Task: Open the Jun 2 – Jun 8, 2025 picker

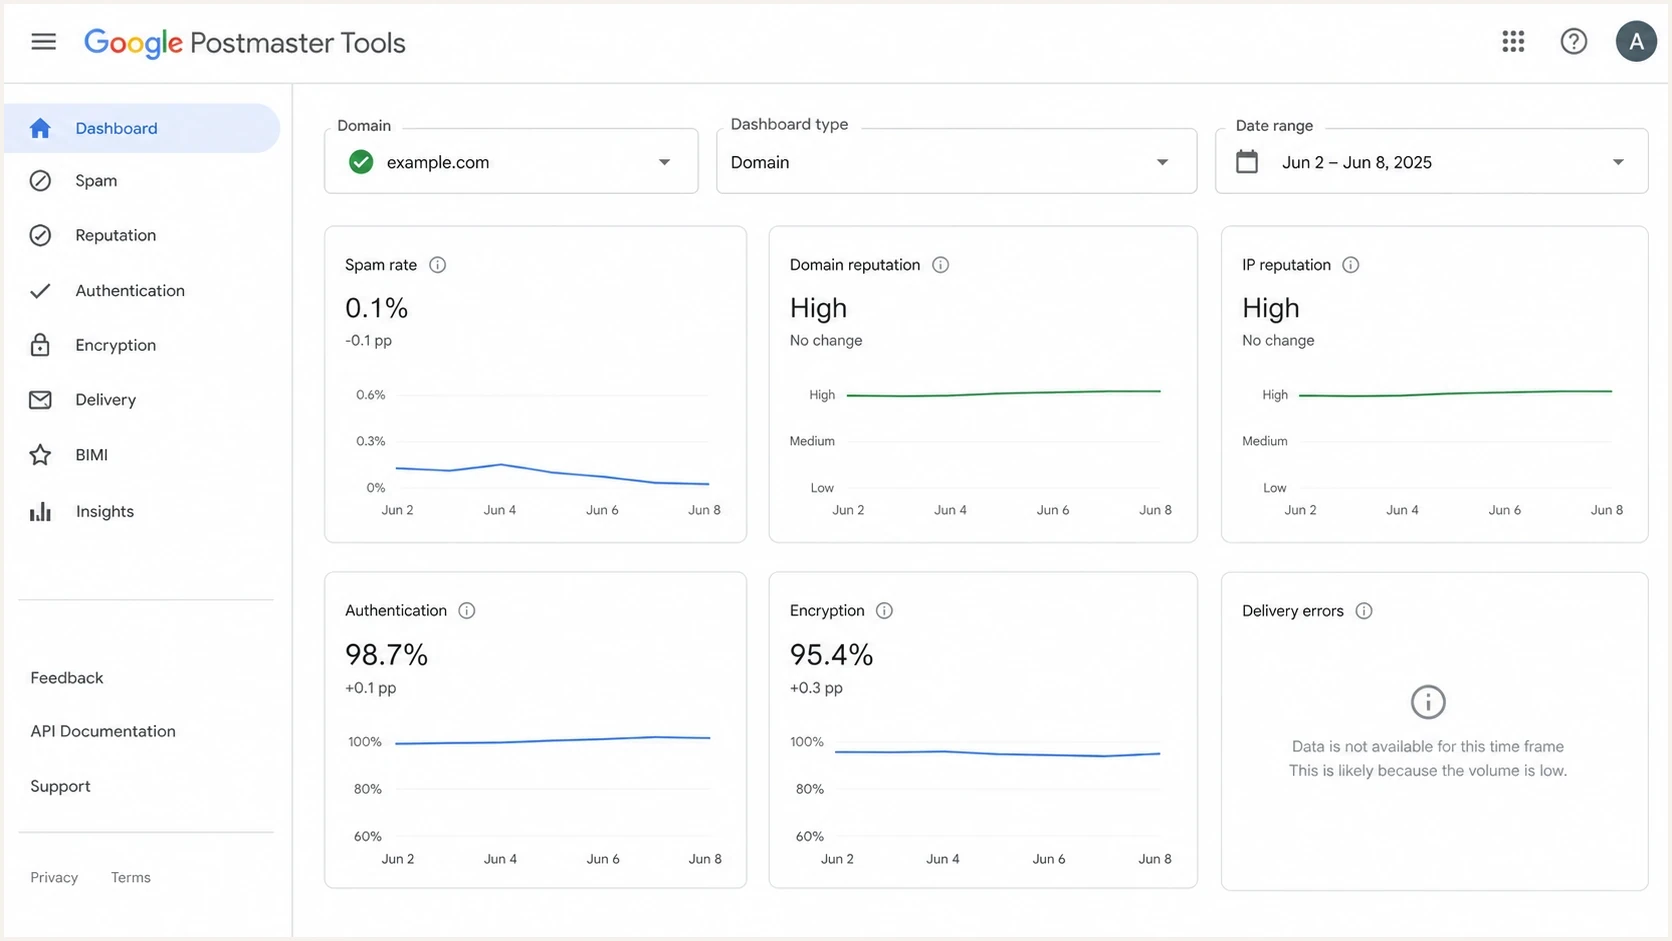Action: 1431,161
